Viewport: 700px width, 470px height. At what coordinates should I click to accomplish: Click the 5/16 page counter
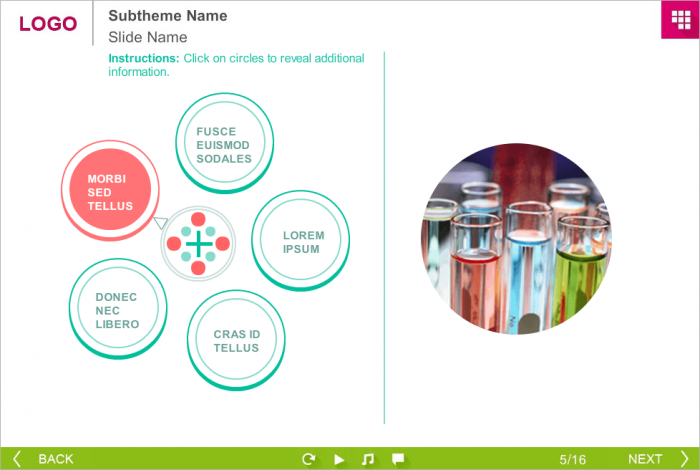point(573,459)
